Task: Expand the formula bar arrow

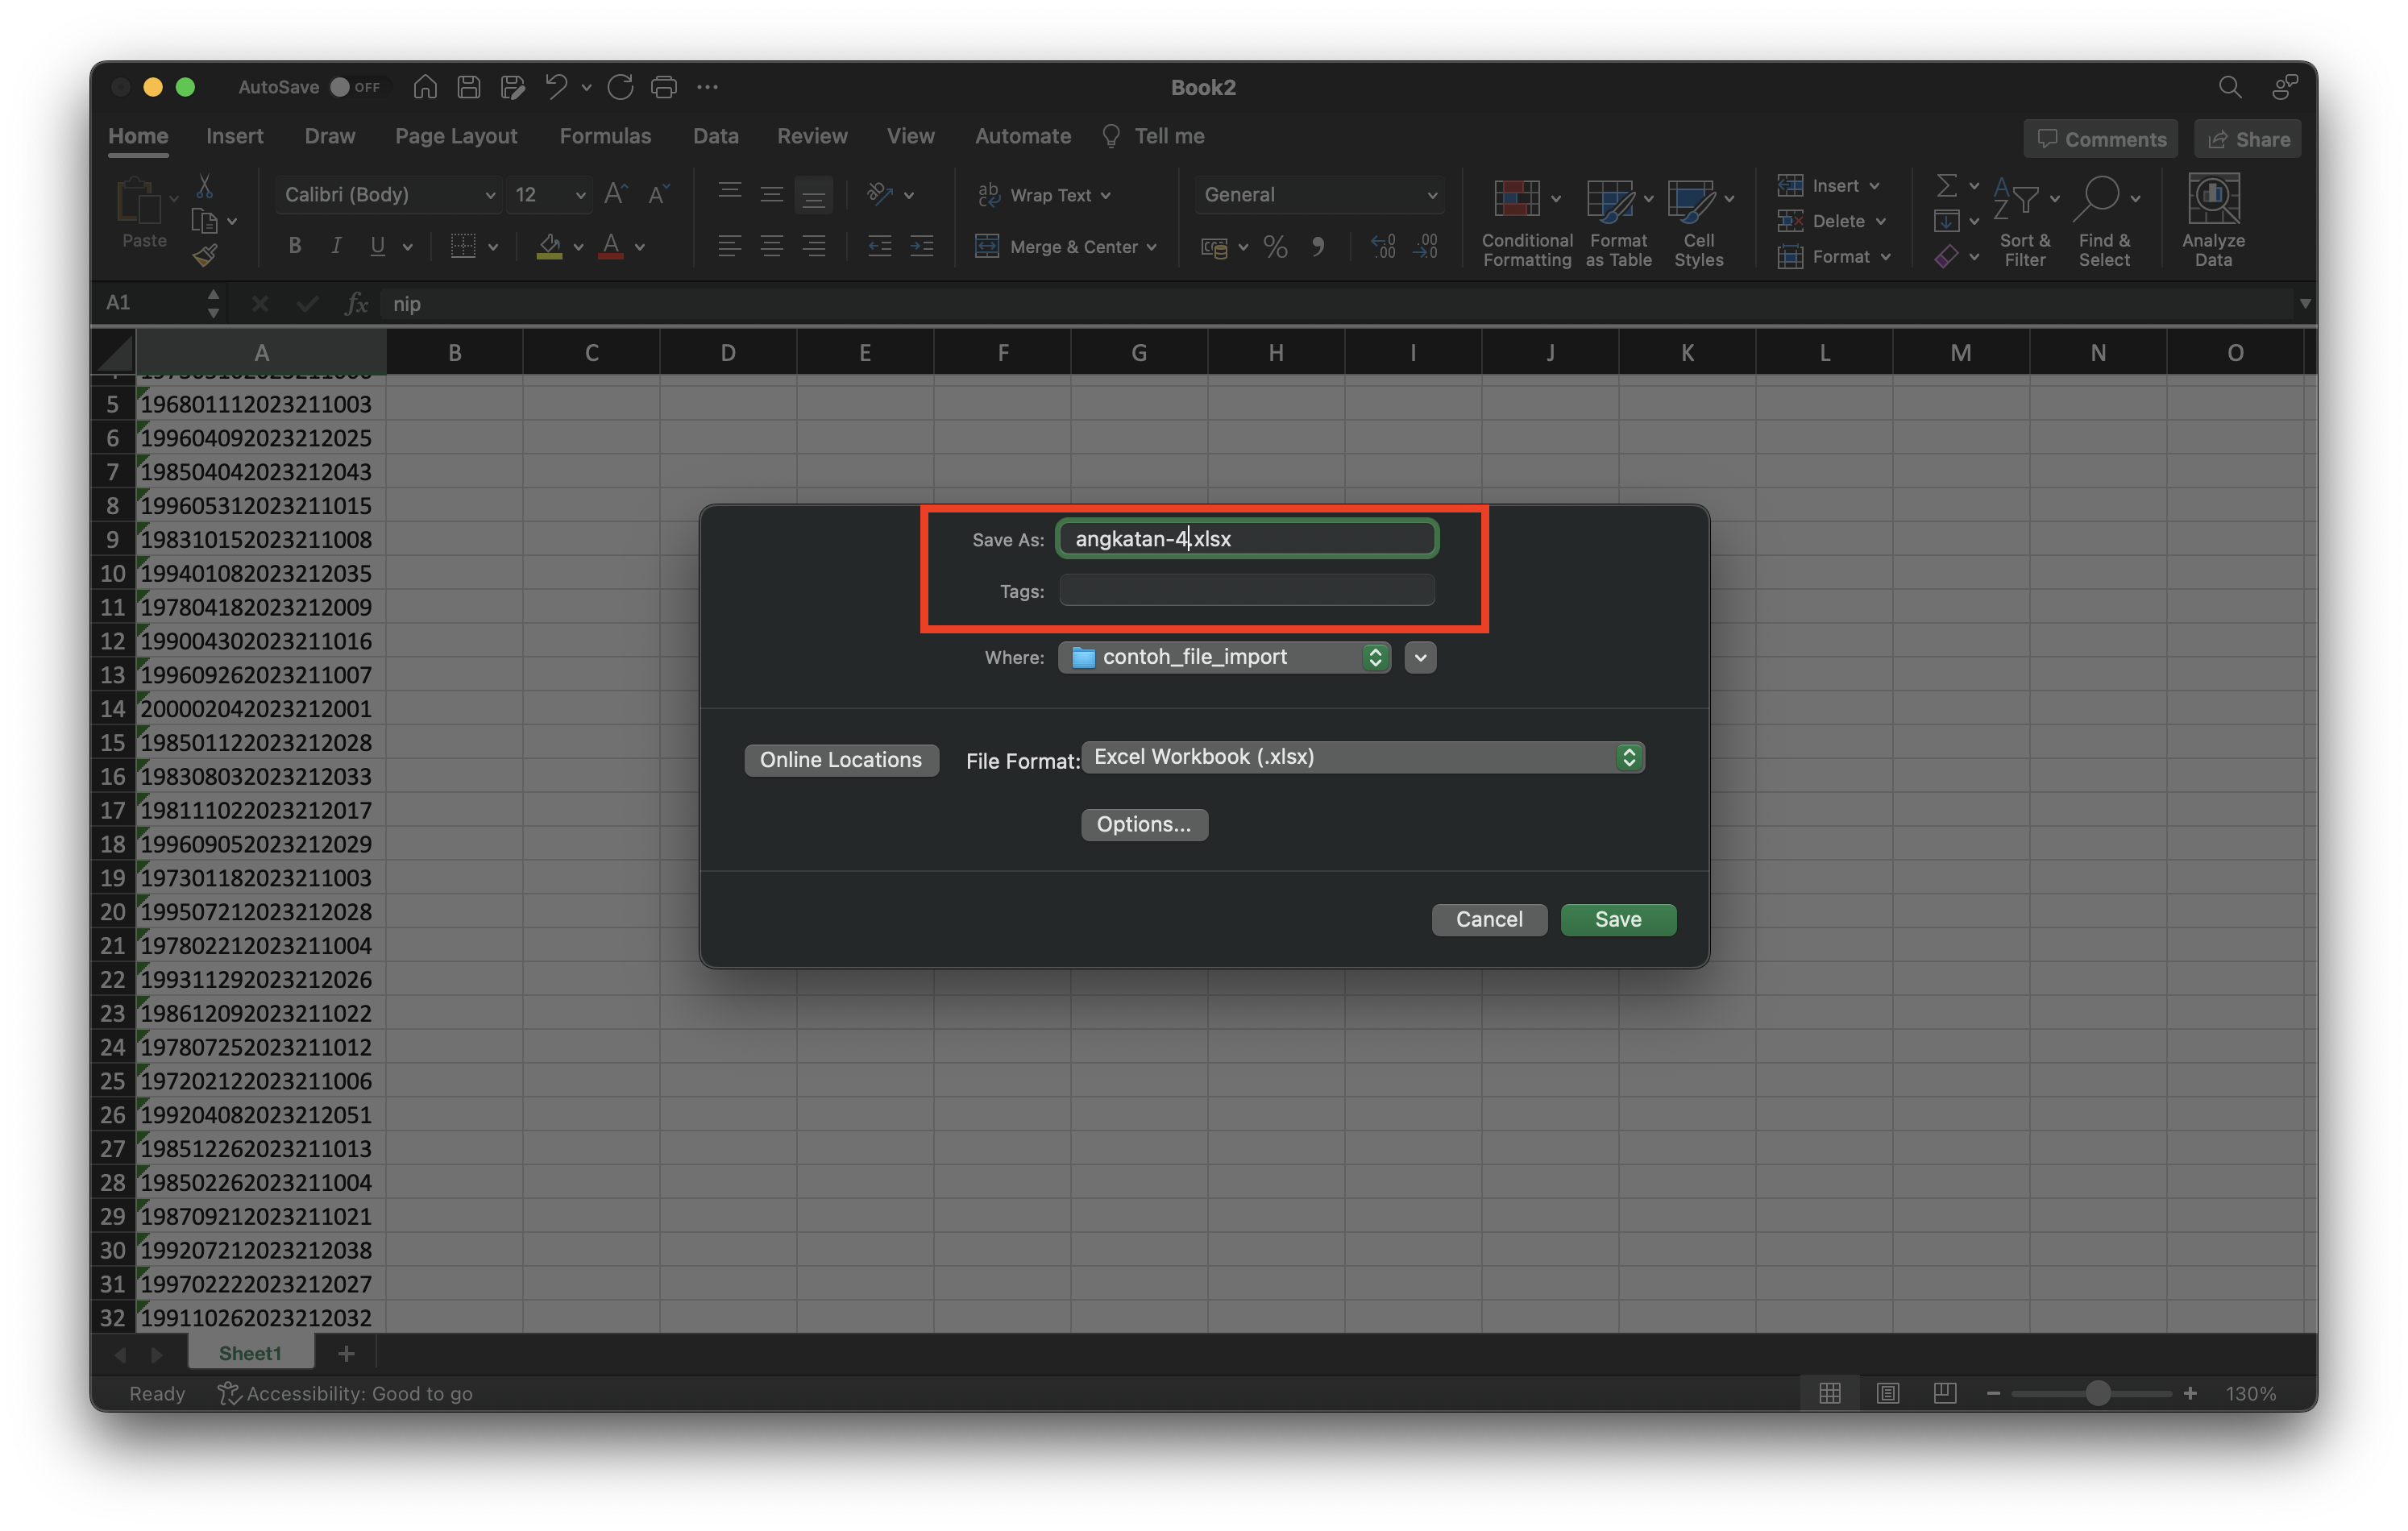Action: click(x=2304, y=303)
